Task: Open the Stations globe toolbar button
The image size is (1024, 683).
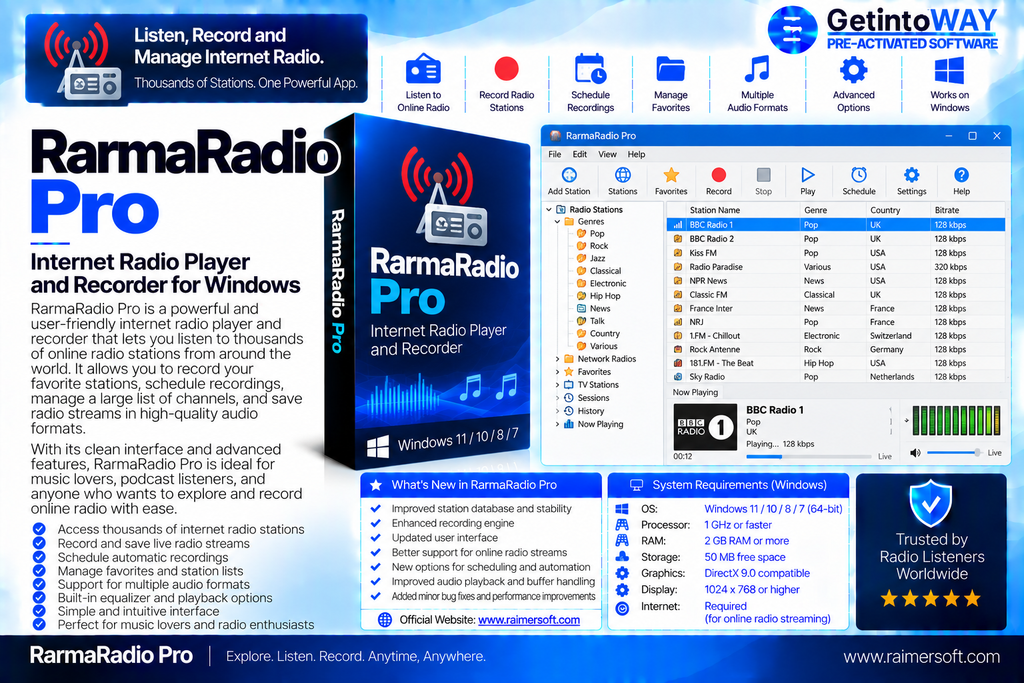Action: (x=622, y=175)
